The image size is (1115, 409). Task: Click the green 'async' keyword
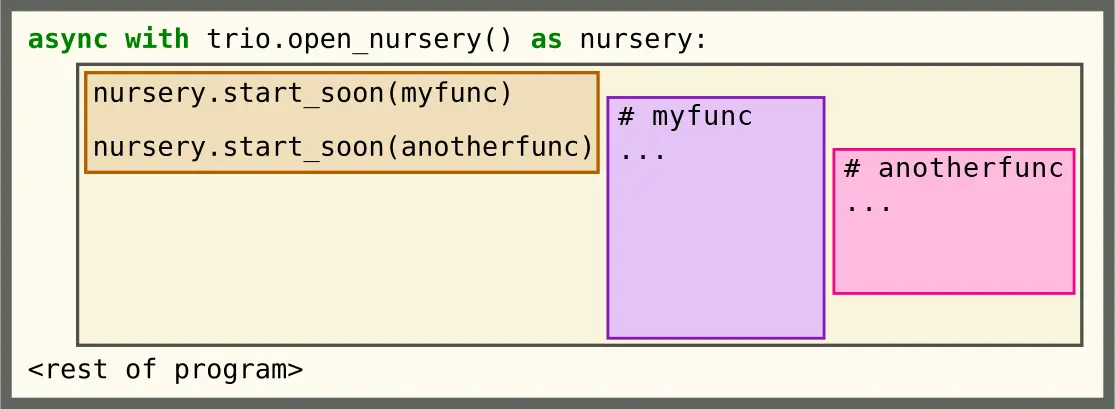click(68, 39)
